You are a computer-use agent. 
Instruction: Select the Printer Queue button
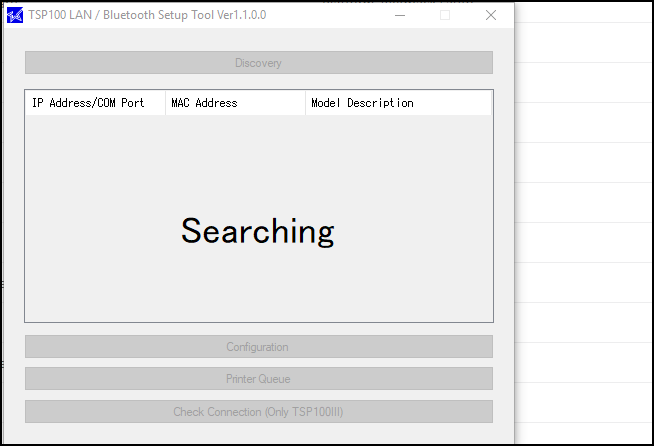coord(259,379)
